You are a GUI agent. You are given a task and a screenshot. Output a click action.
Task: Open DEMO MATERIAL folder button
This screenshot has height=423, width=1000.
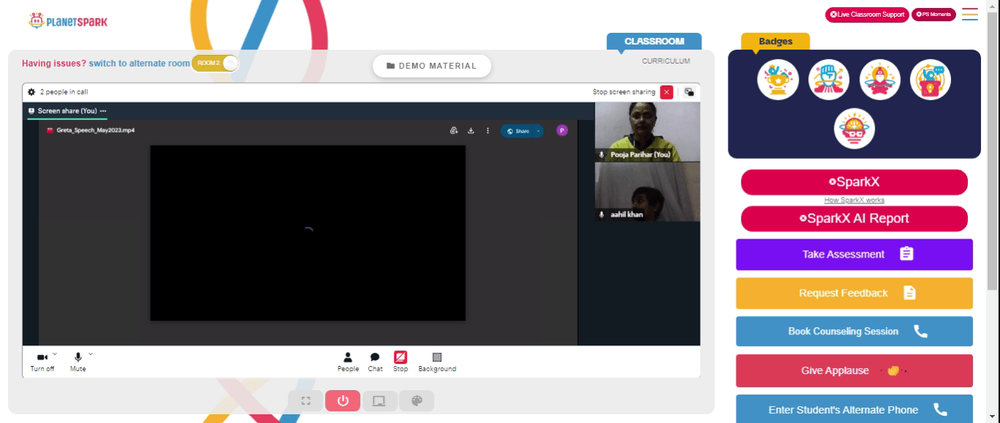[x=432, y=66]
